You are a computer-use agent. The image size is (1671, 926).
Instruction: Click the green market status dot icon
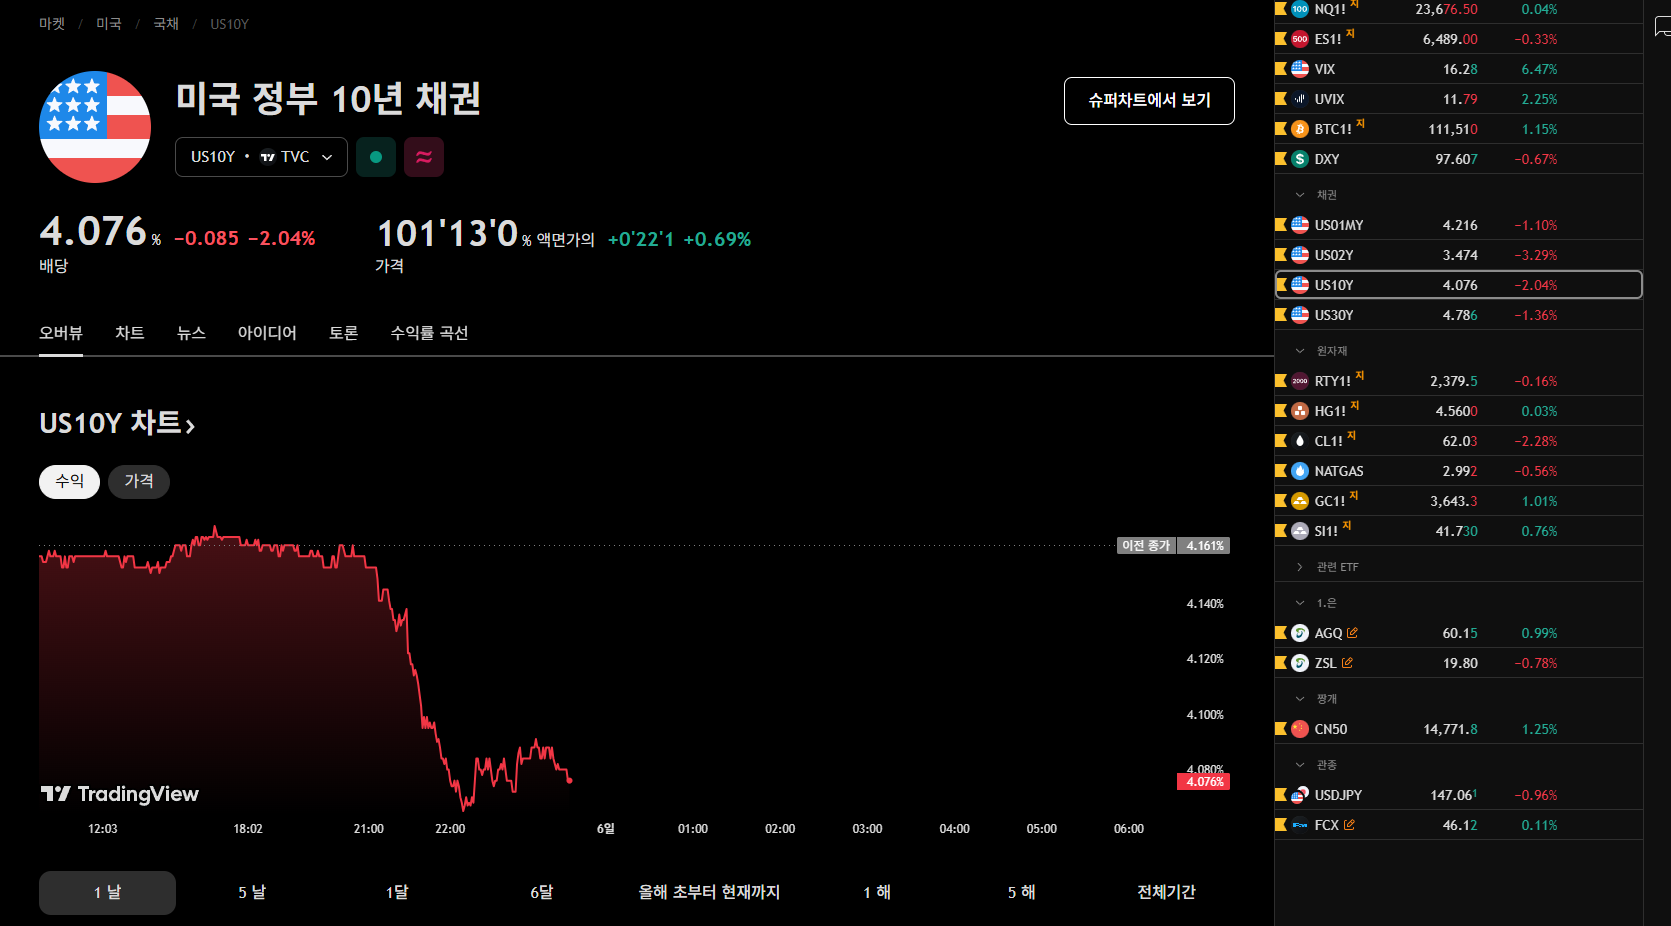[376, 157]
